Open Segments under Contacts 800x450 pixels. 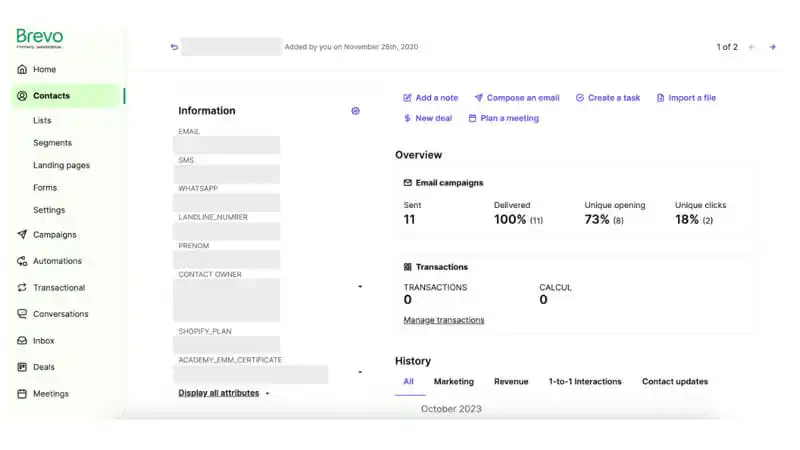click(52, 143)
